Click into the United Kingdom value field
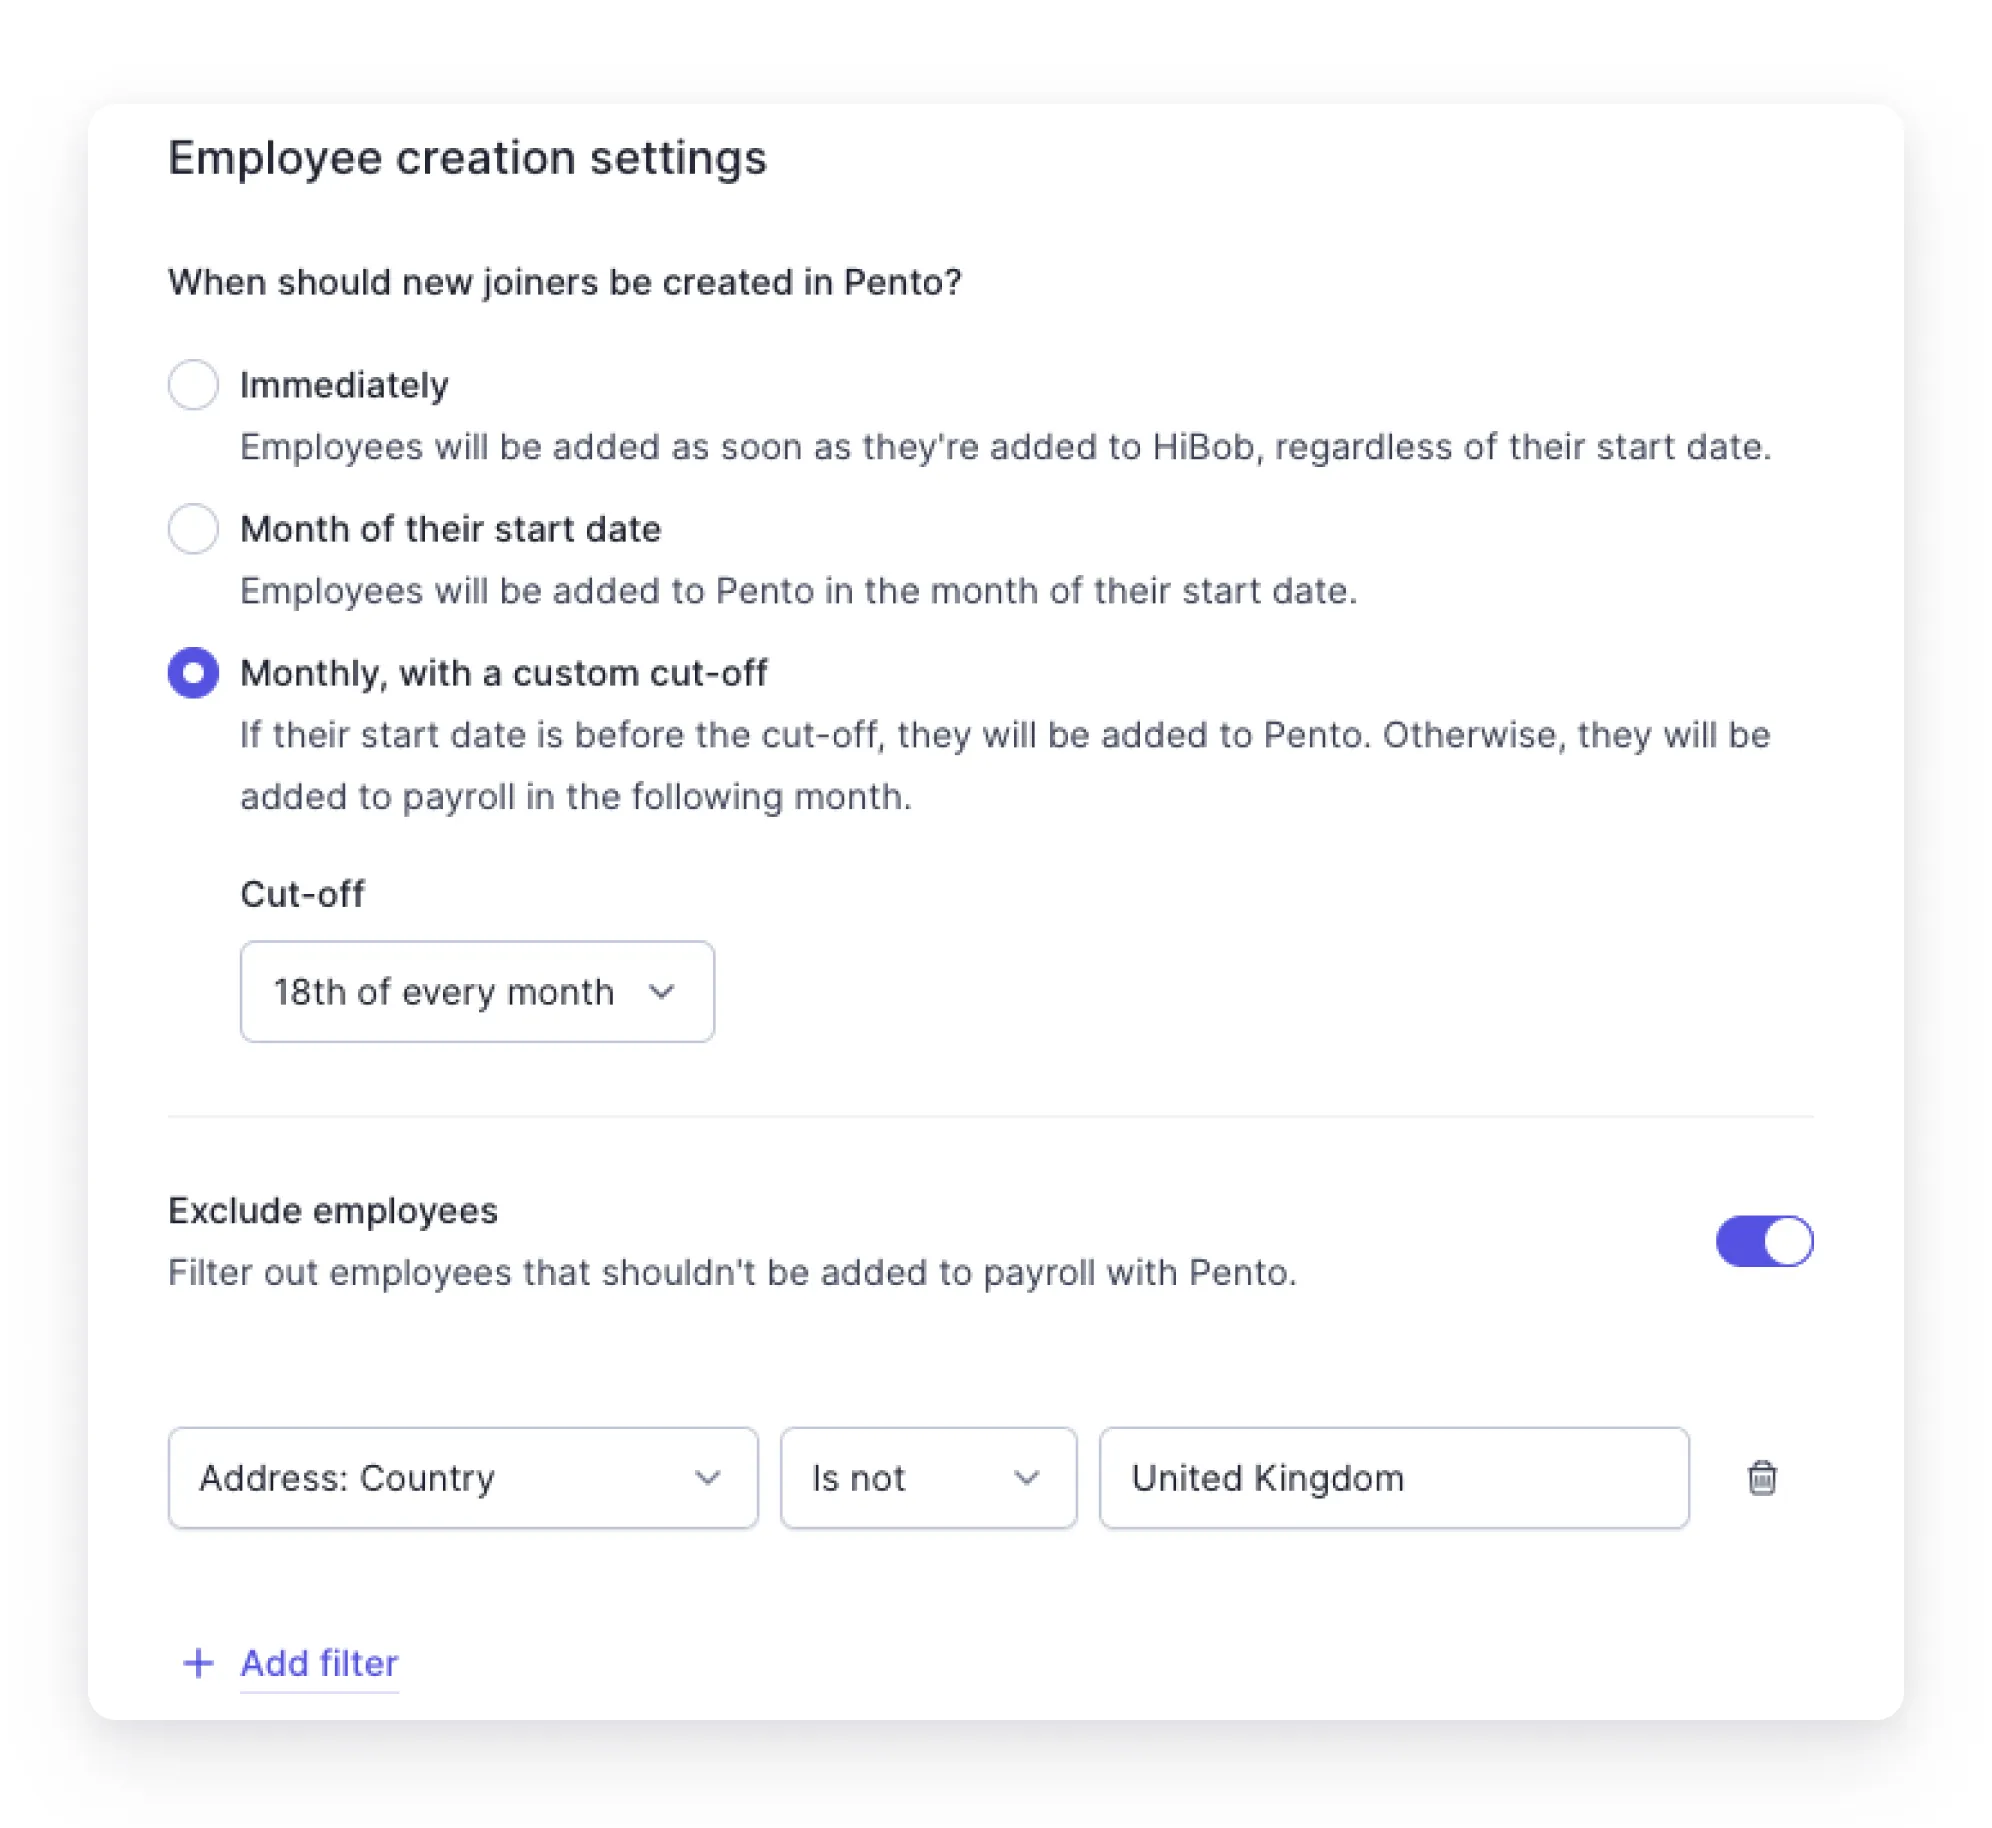 tap(1394, 1477)
